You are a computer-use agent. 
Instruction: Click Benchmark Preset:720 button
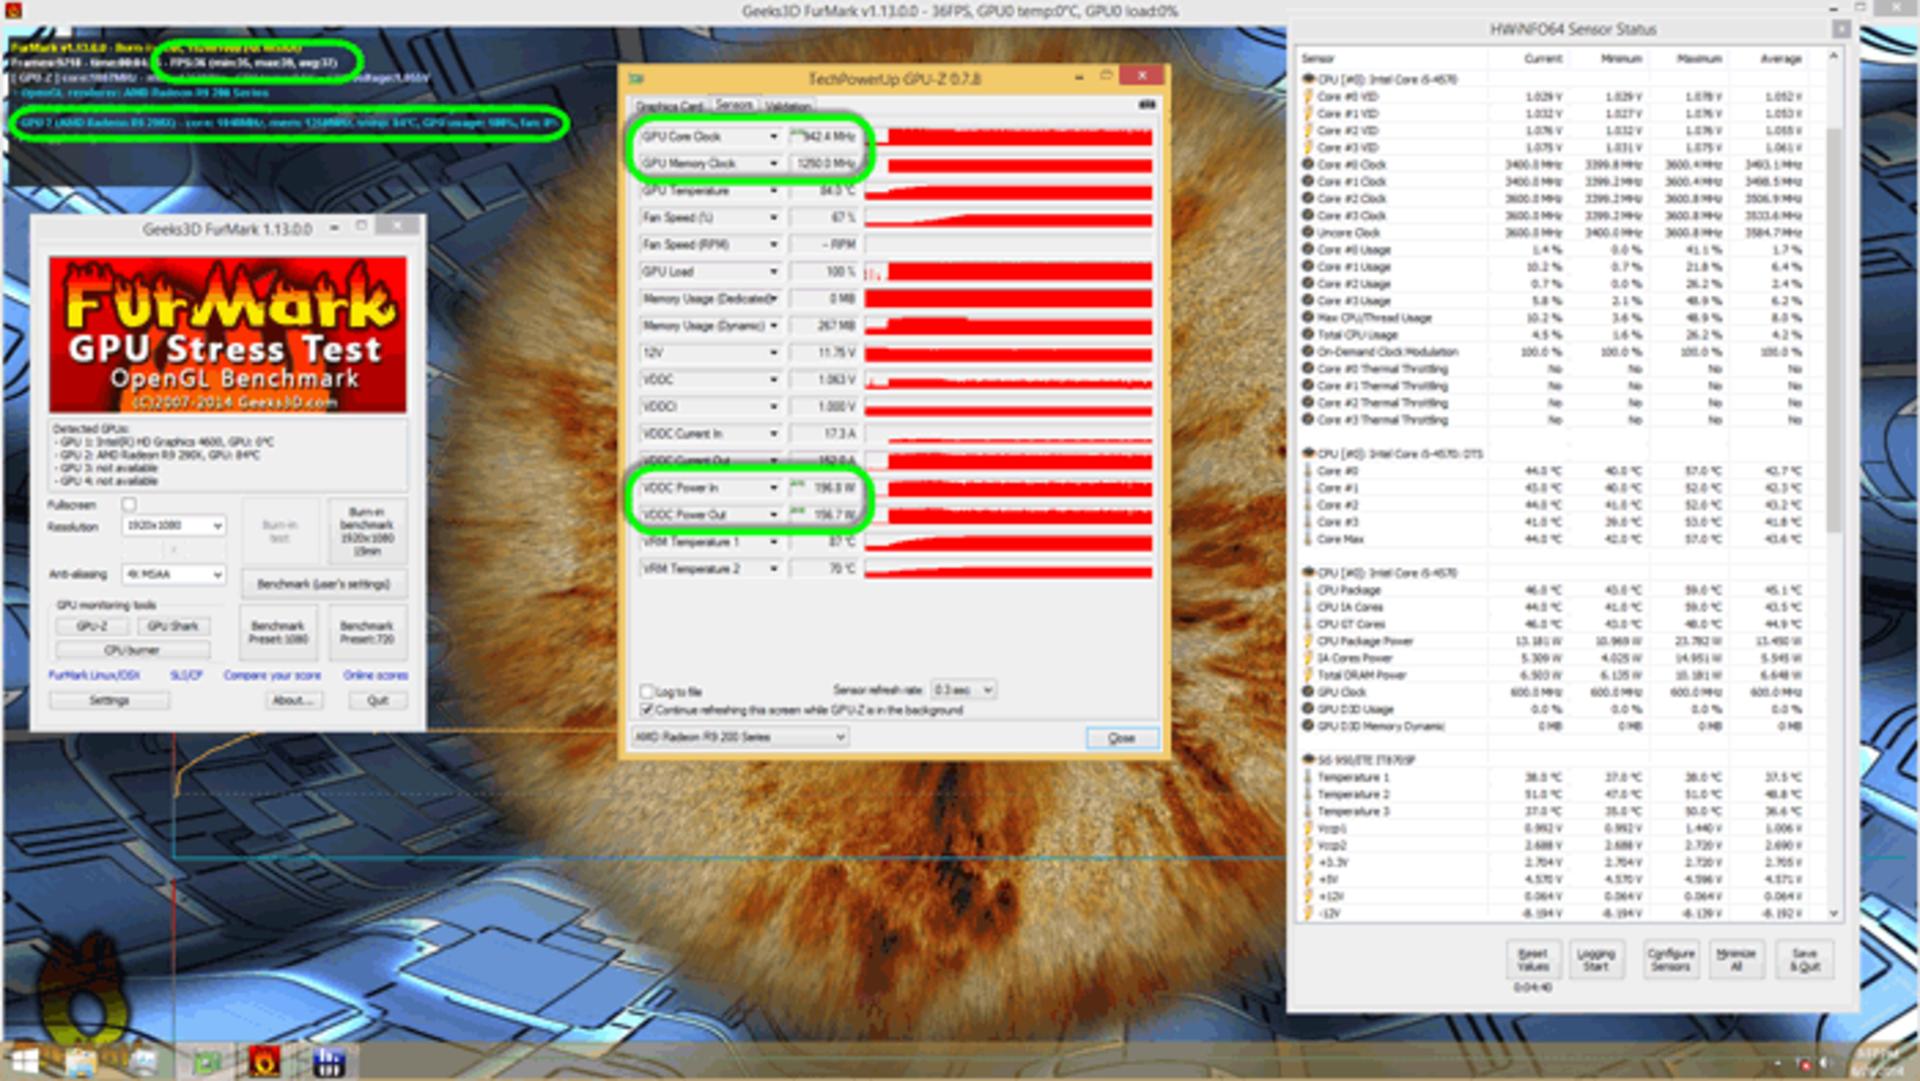point(367,632)
